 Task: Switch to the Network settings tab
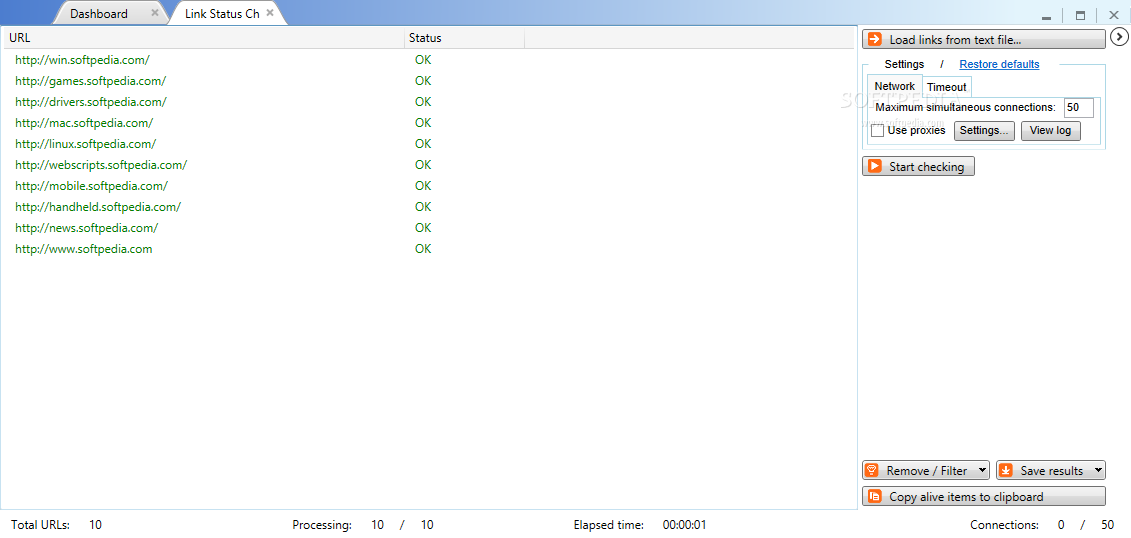coord(894,87)
